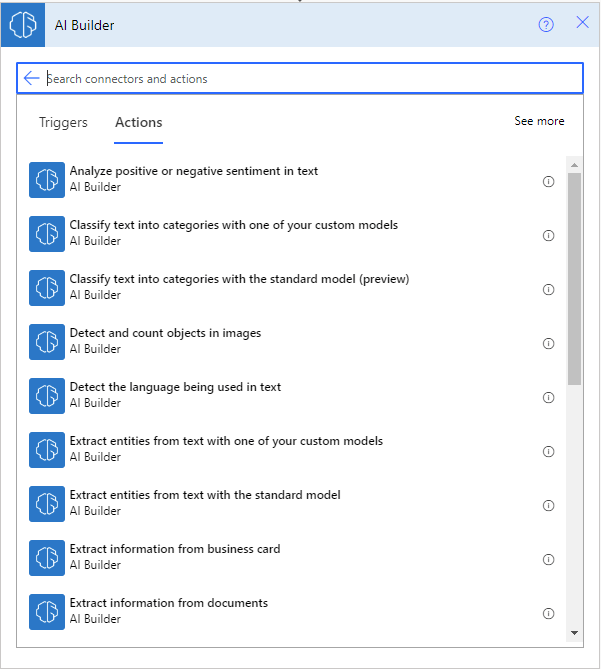Click the AI Builder header logo icon

tap(23, 25)
